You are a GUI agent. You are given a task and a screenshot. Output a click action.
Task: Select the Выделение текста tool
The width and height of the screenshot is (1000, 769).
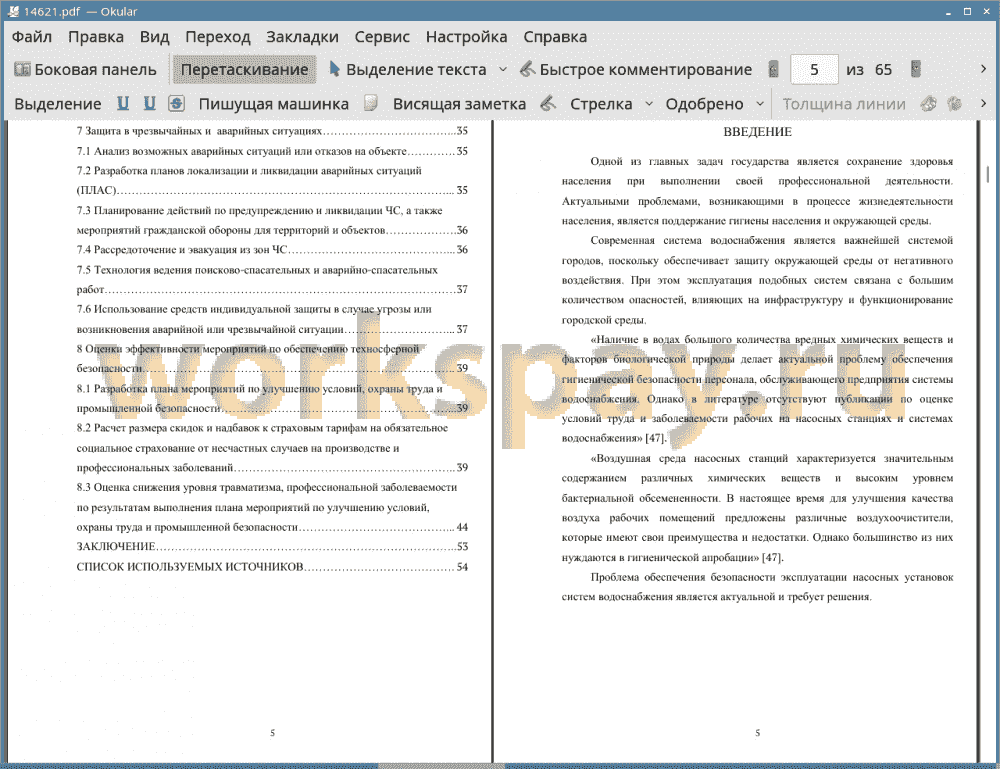[x=408, y=70]
